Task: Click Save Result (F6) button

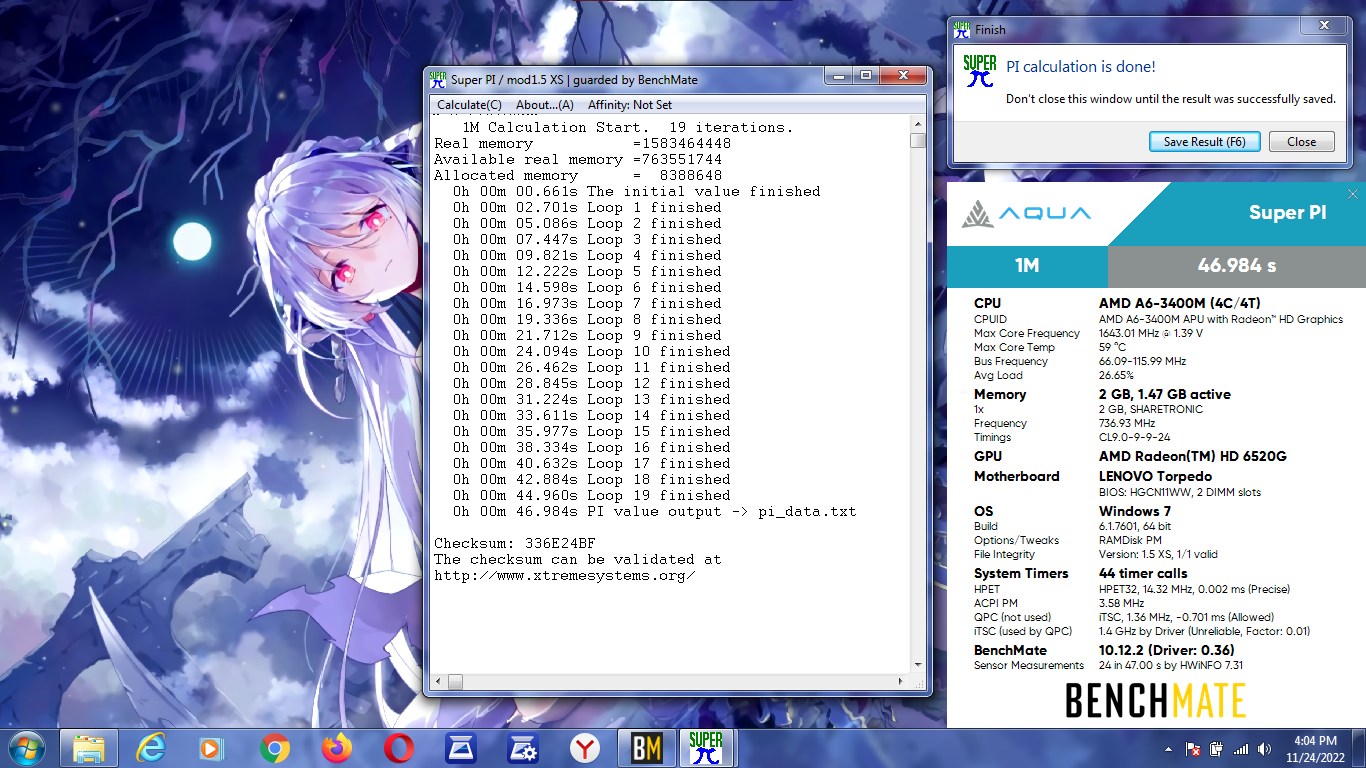Action: (1204, 142)
